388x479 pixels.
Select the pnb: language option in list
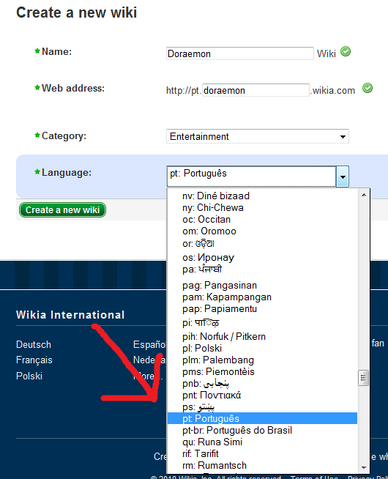click(206, 384)
